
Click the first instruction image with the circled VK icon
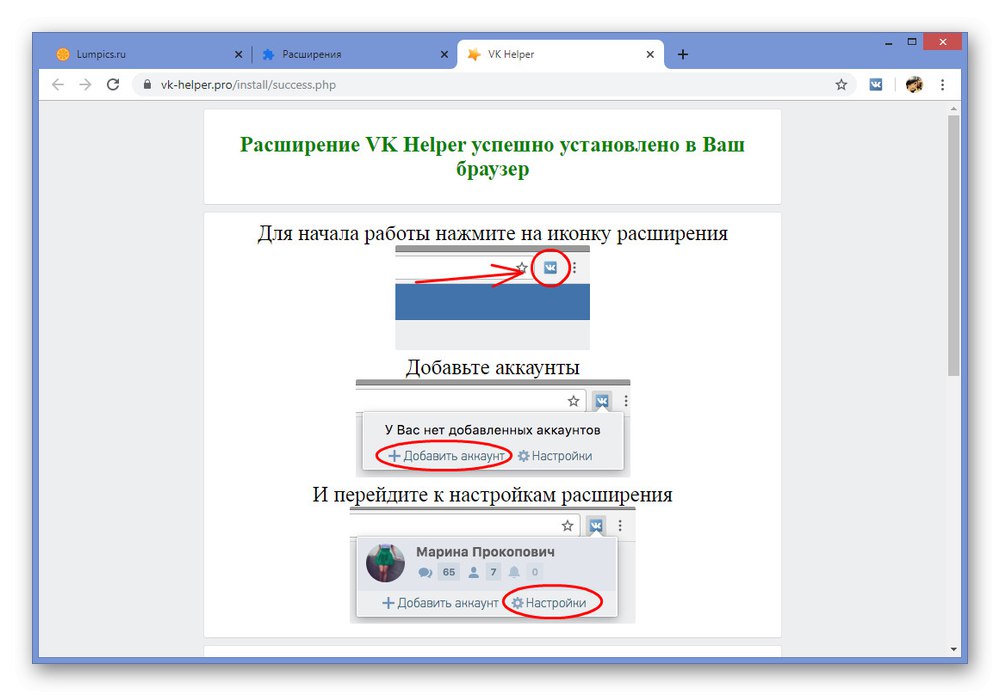492,298
